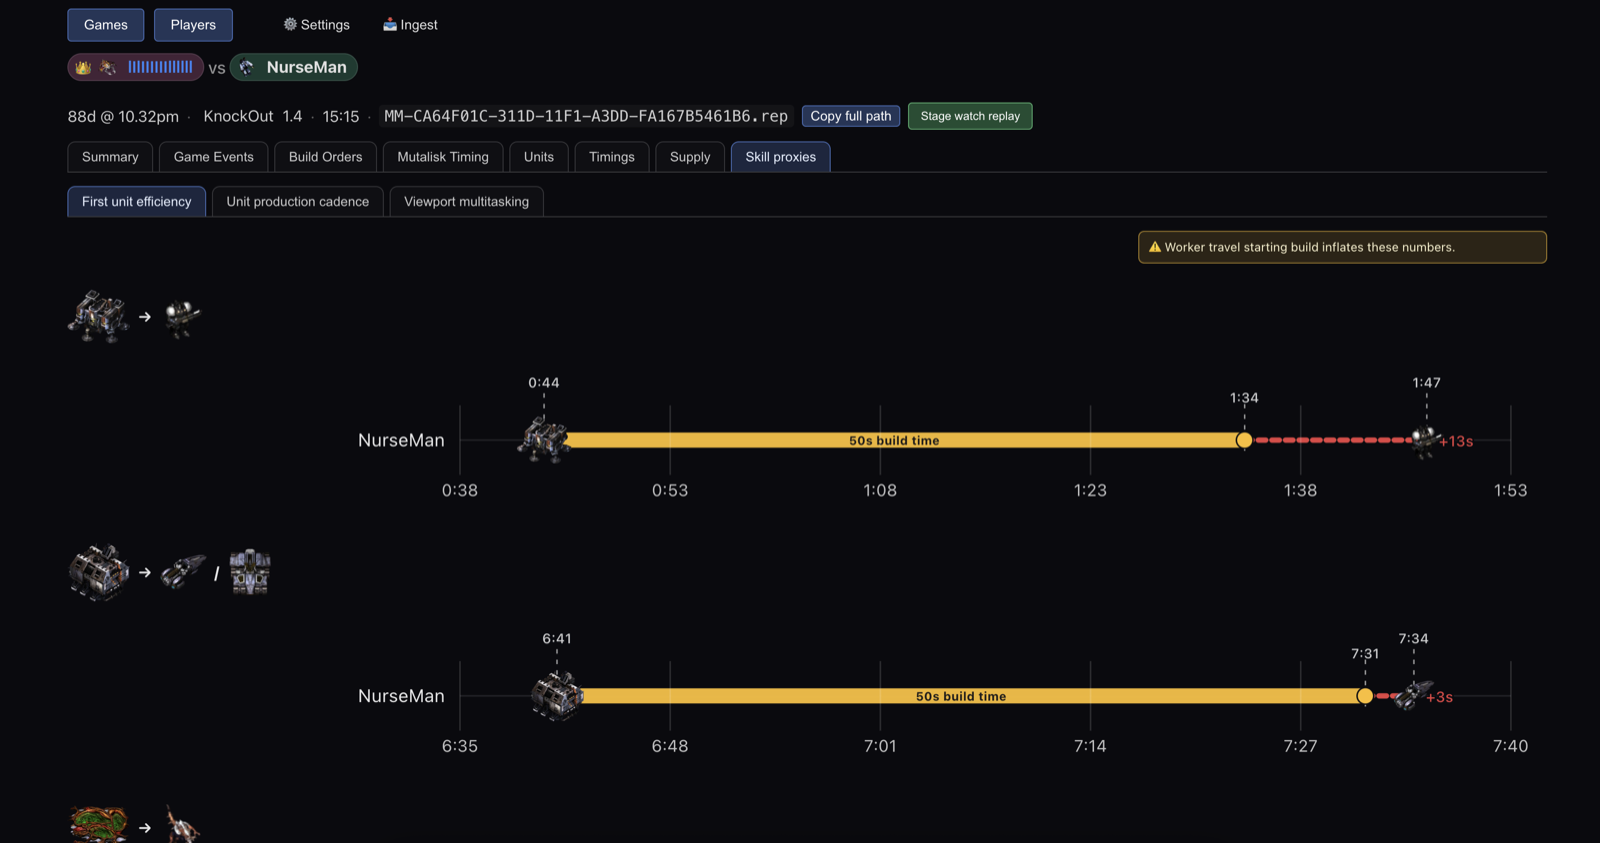1600x843 pixels.
Task: Click the Starport icon on the timeline at 6:41
Action: pos(557,695)
